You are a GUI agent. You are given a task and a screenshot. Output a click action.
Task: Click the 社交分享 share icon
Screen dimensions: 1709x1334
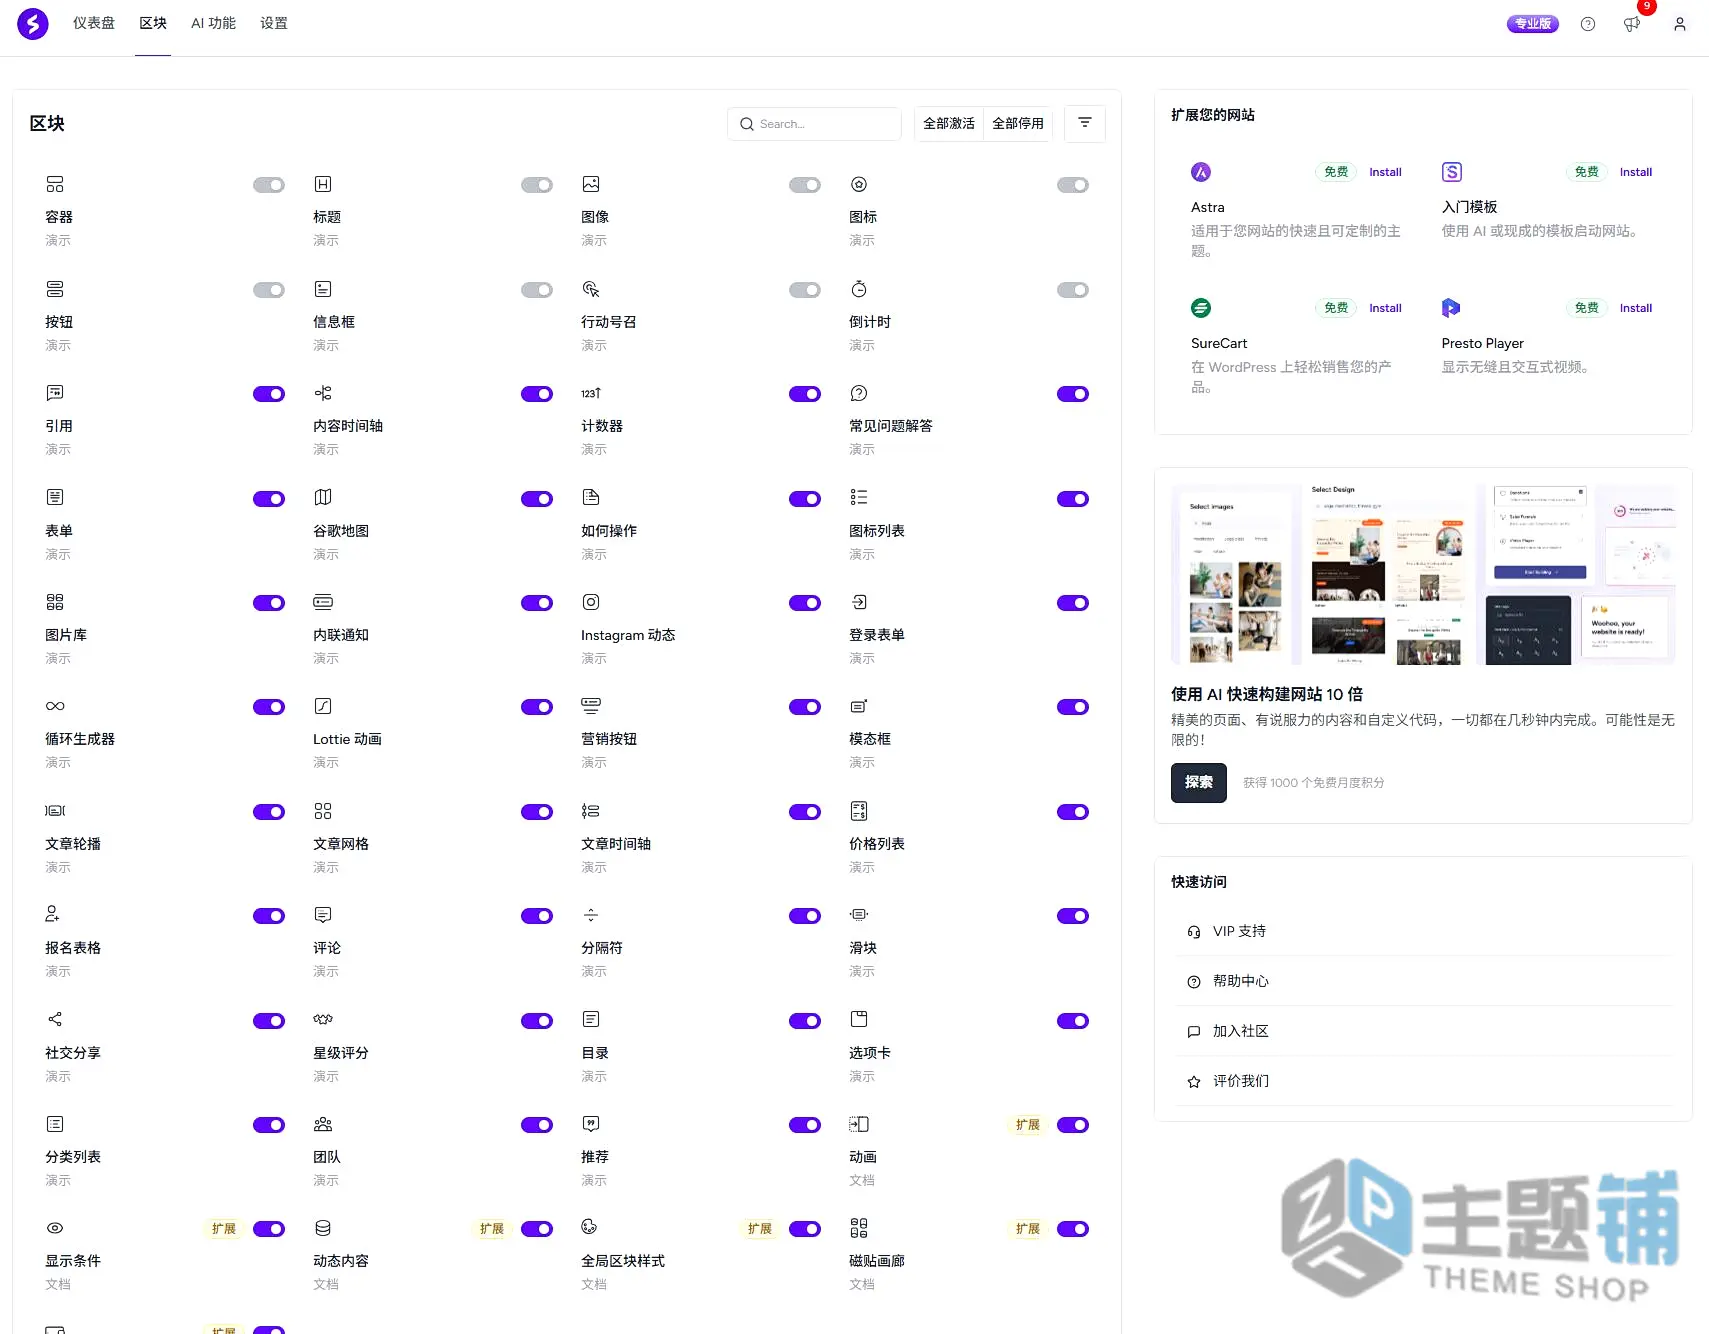55,1019
